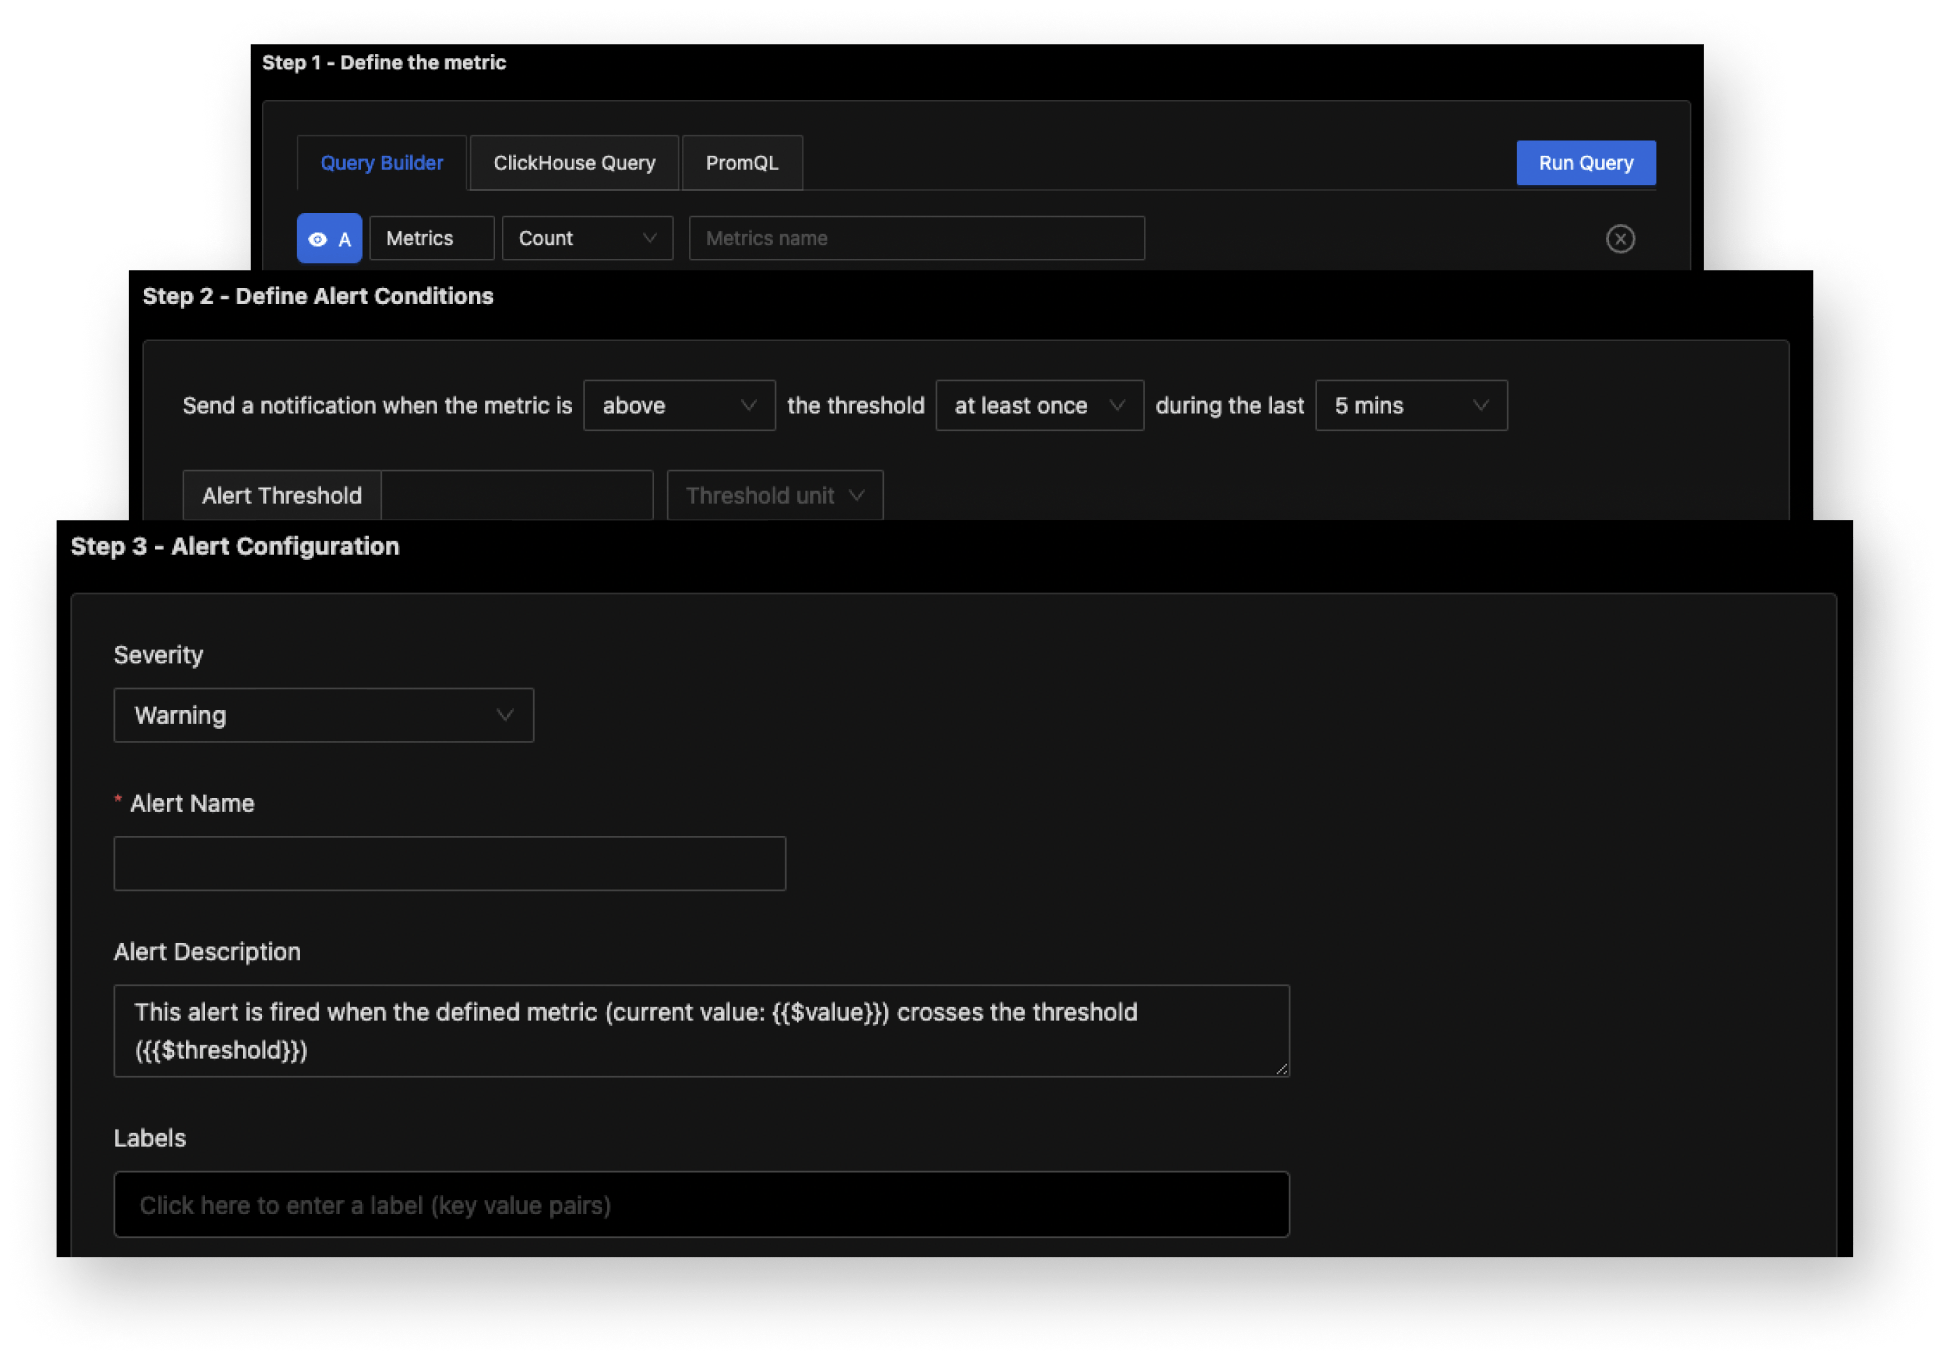Click the Alert Name text field

point(449,864)
